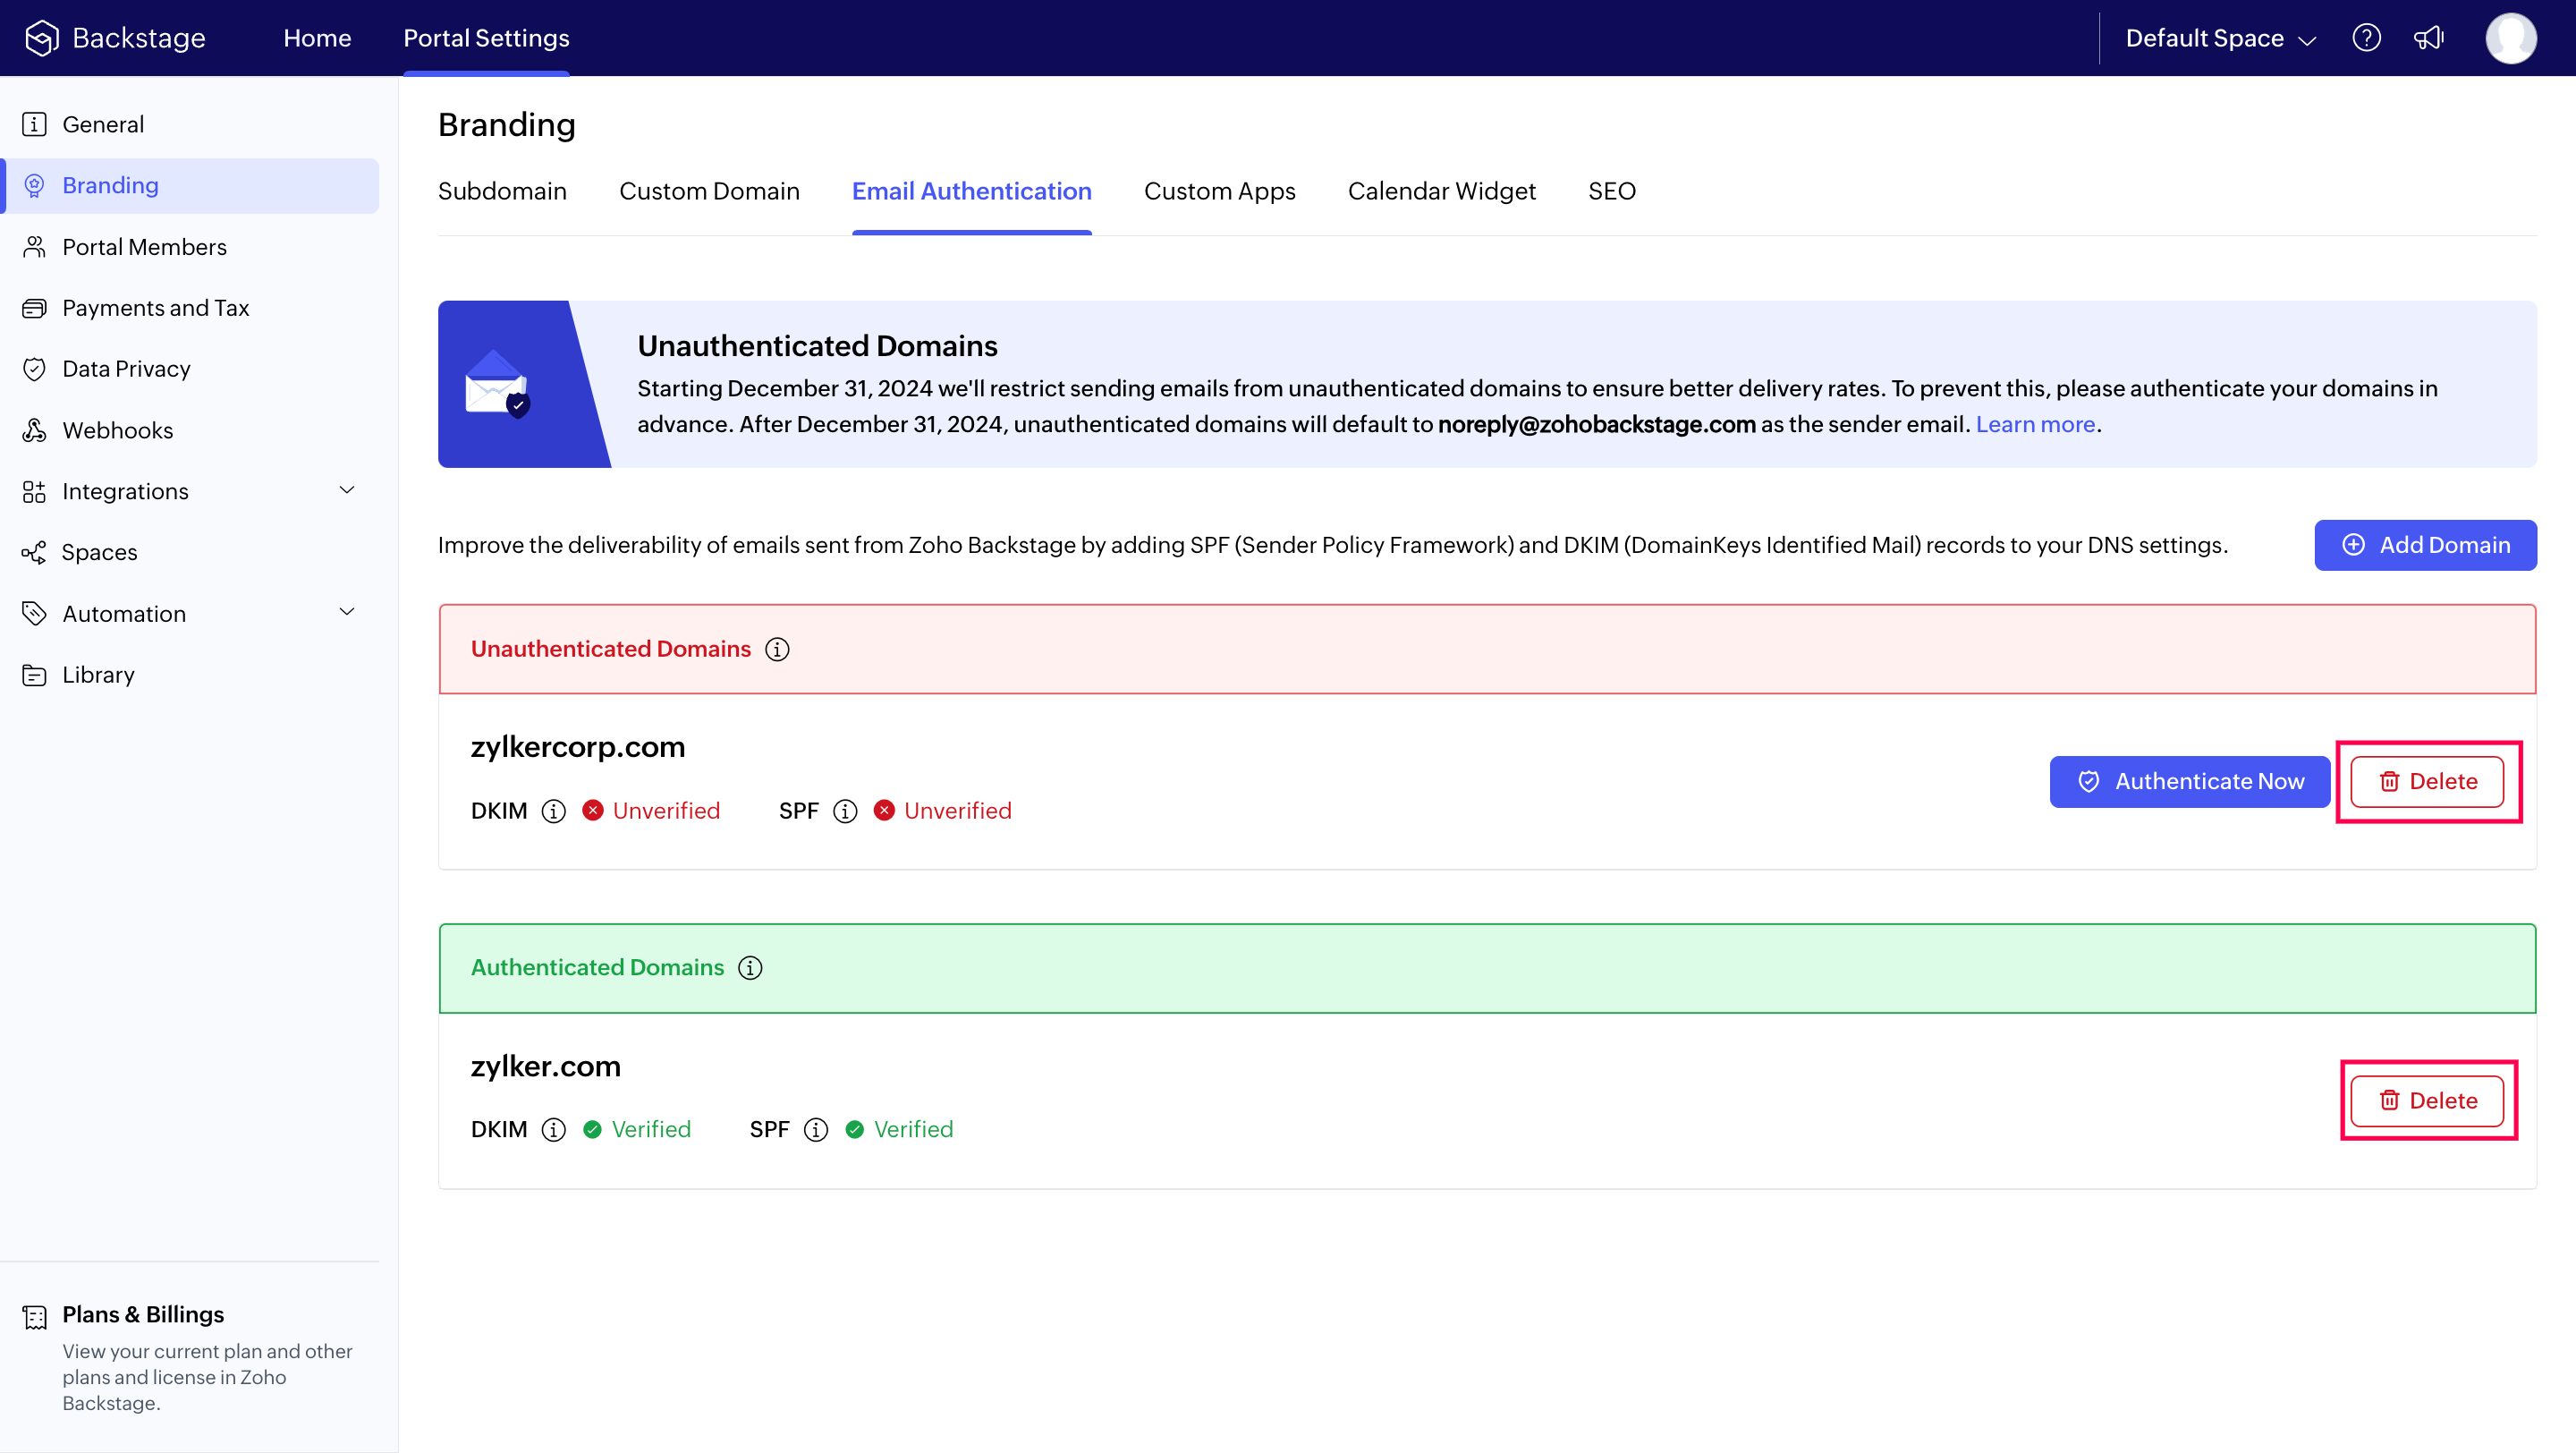This screenshot has width=2576, height=1453.
Task: Switch to the Subdomain tab
Action: (x=502, y=191)
